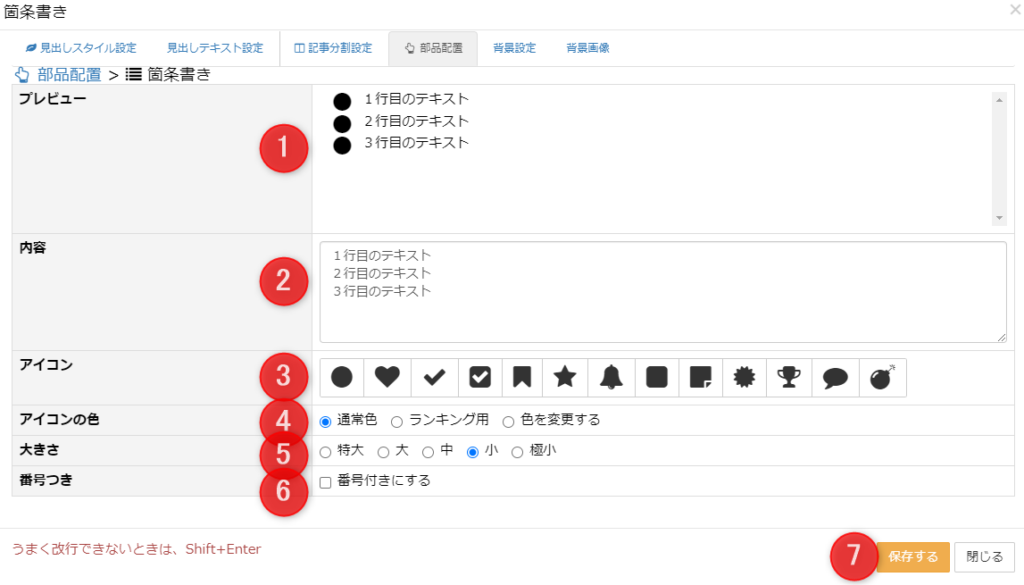The image size is (1024, 585).
Task: Select the checked-box bullet icon
Action: 480,377
